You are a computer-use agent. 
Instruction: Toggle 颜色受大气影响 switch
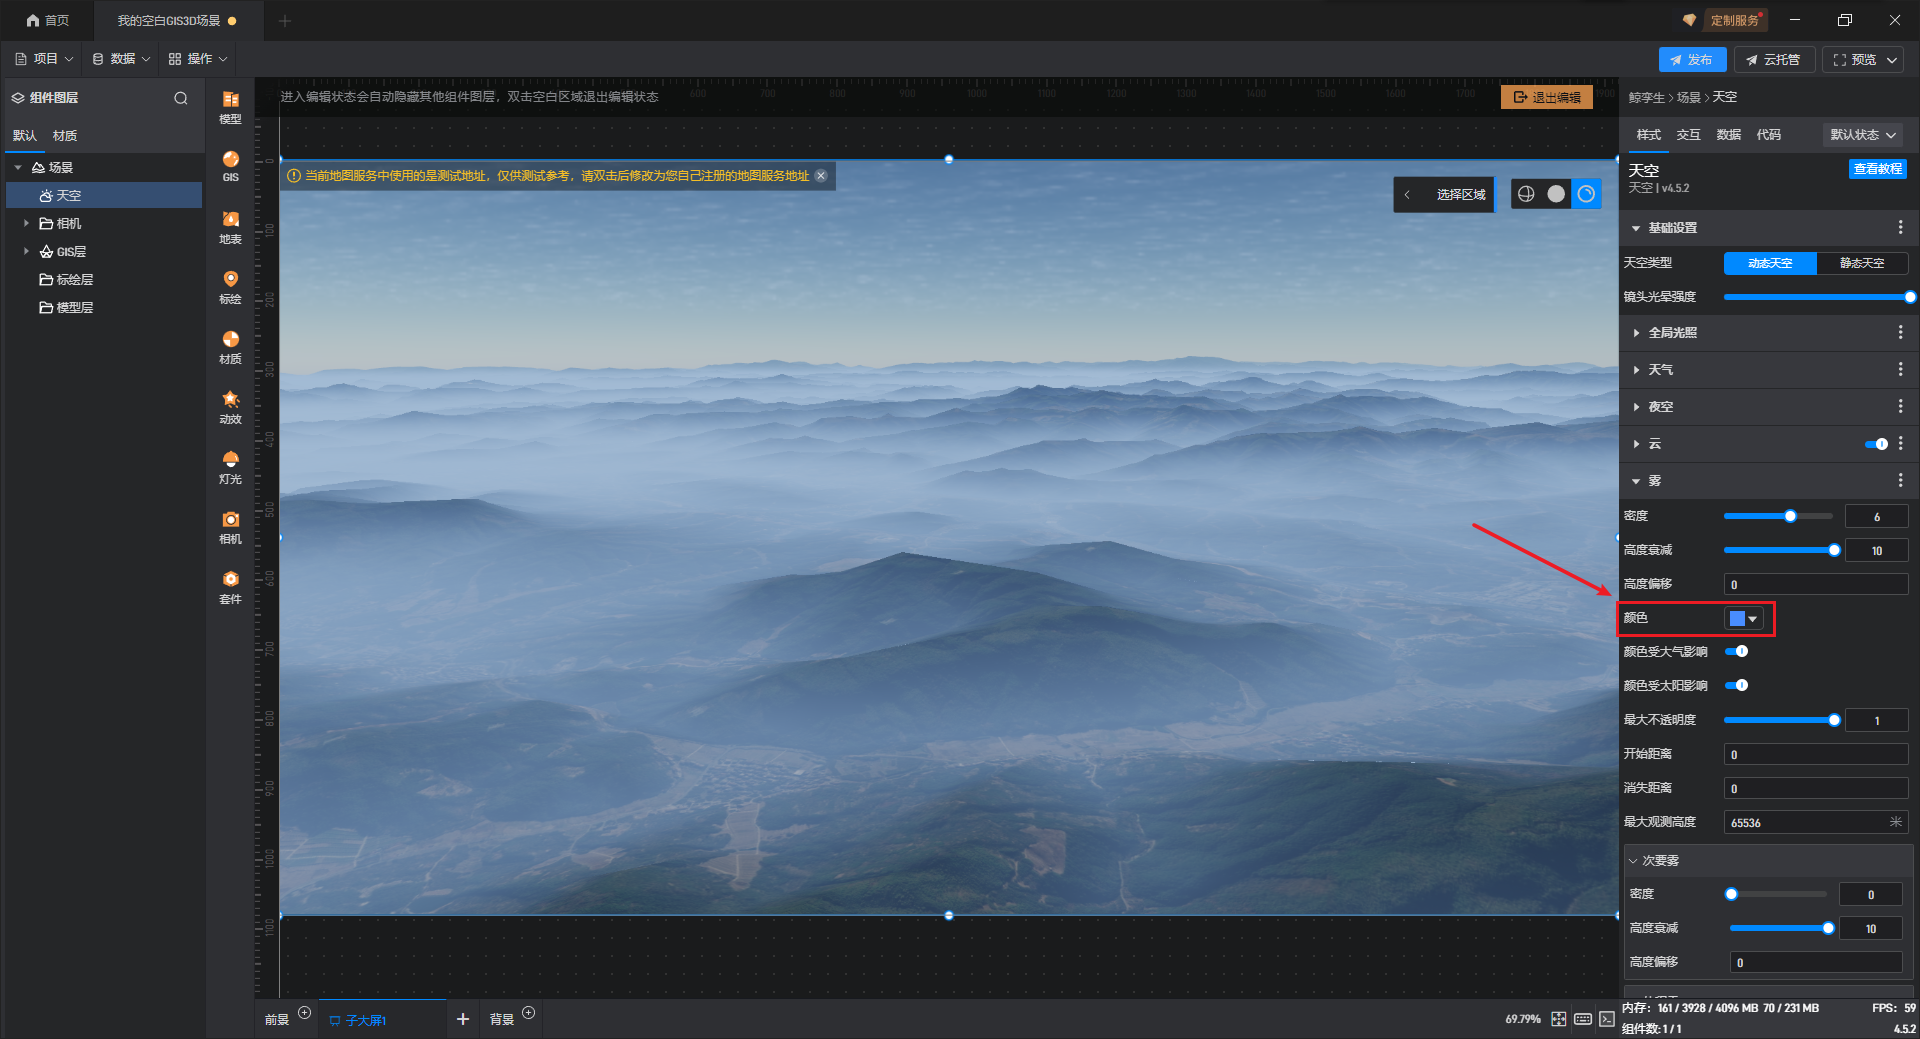point(1737,652)
